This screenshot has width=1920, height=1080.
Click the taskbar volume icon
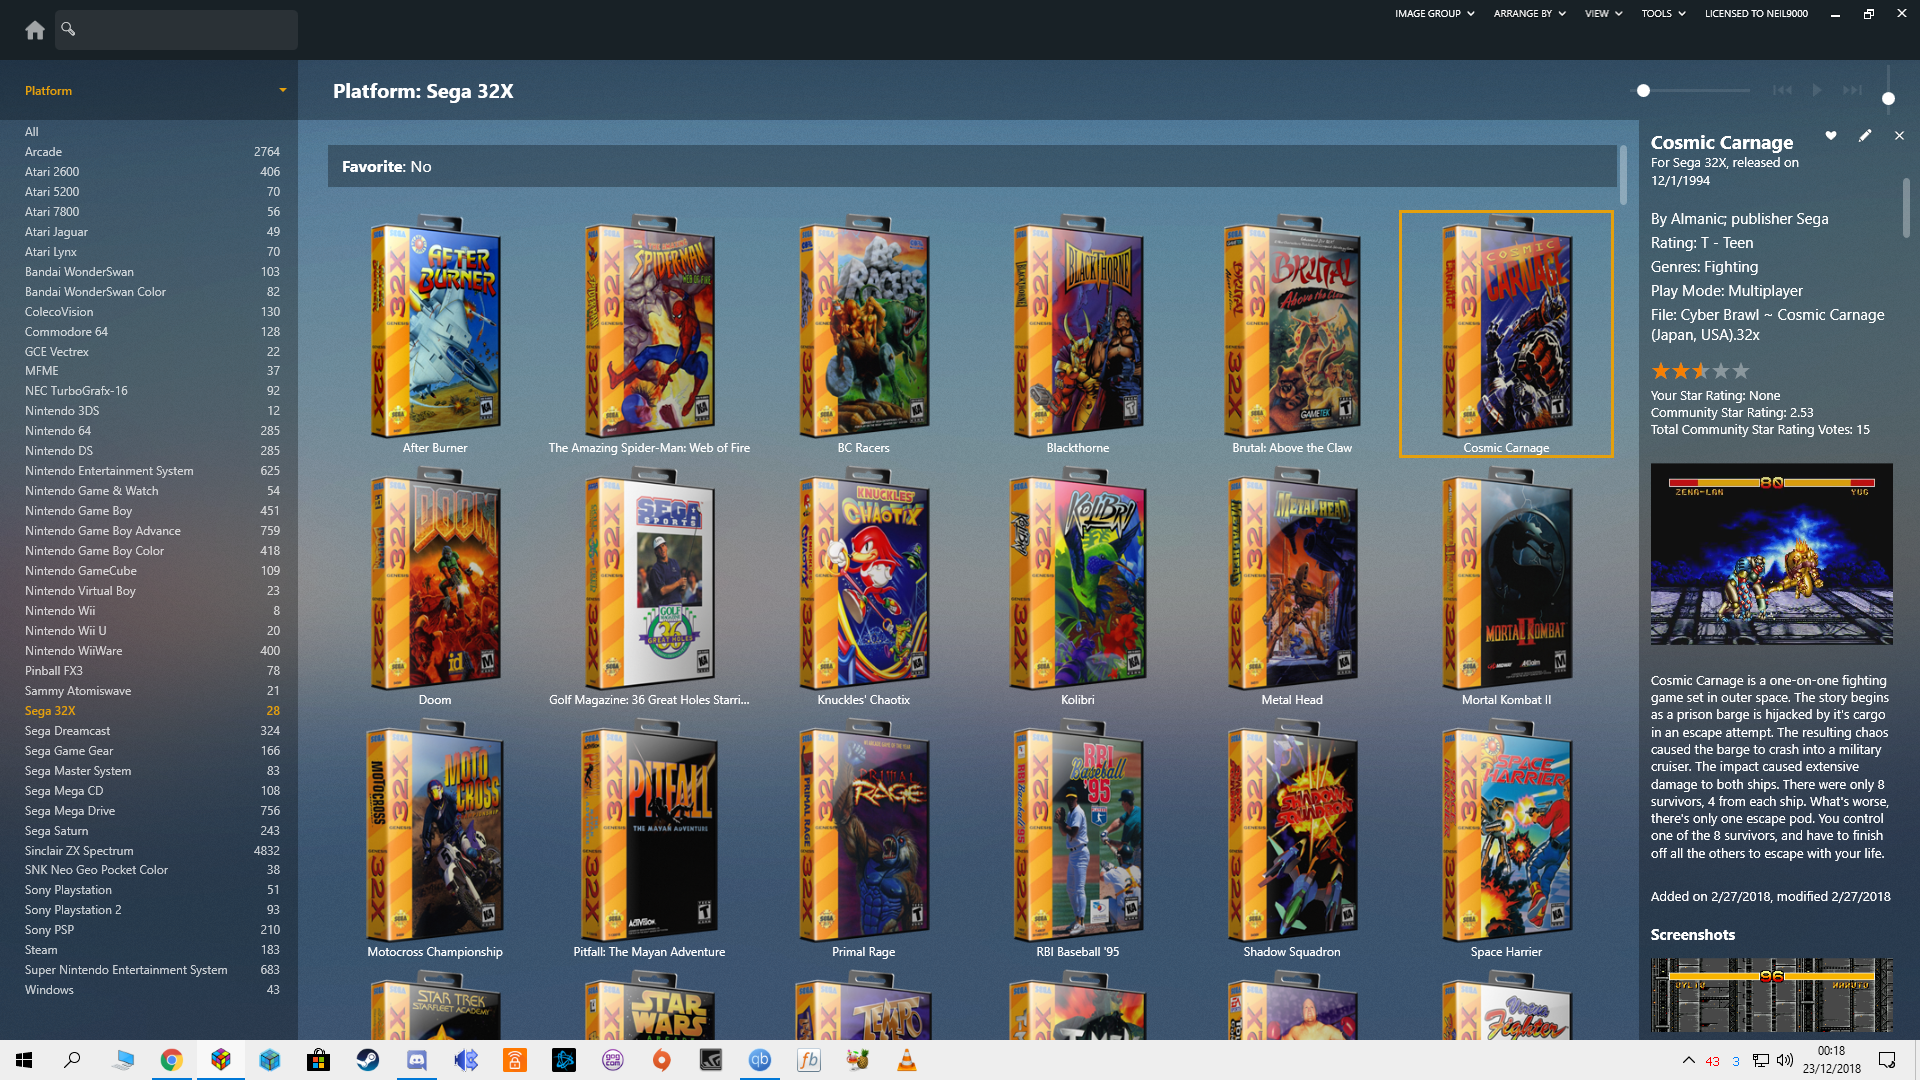click(x=1785, y=1060)
